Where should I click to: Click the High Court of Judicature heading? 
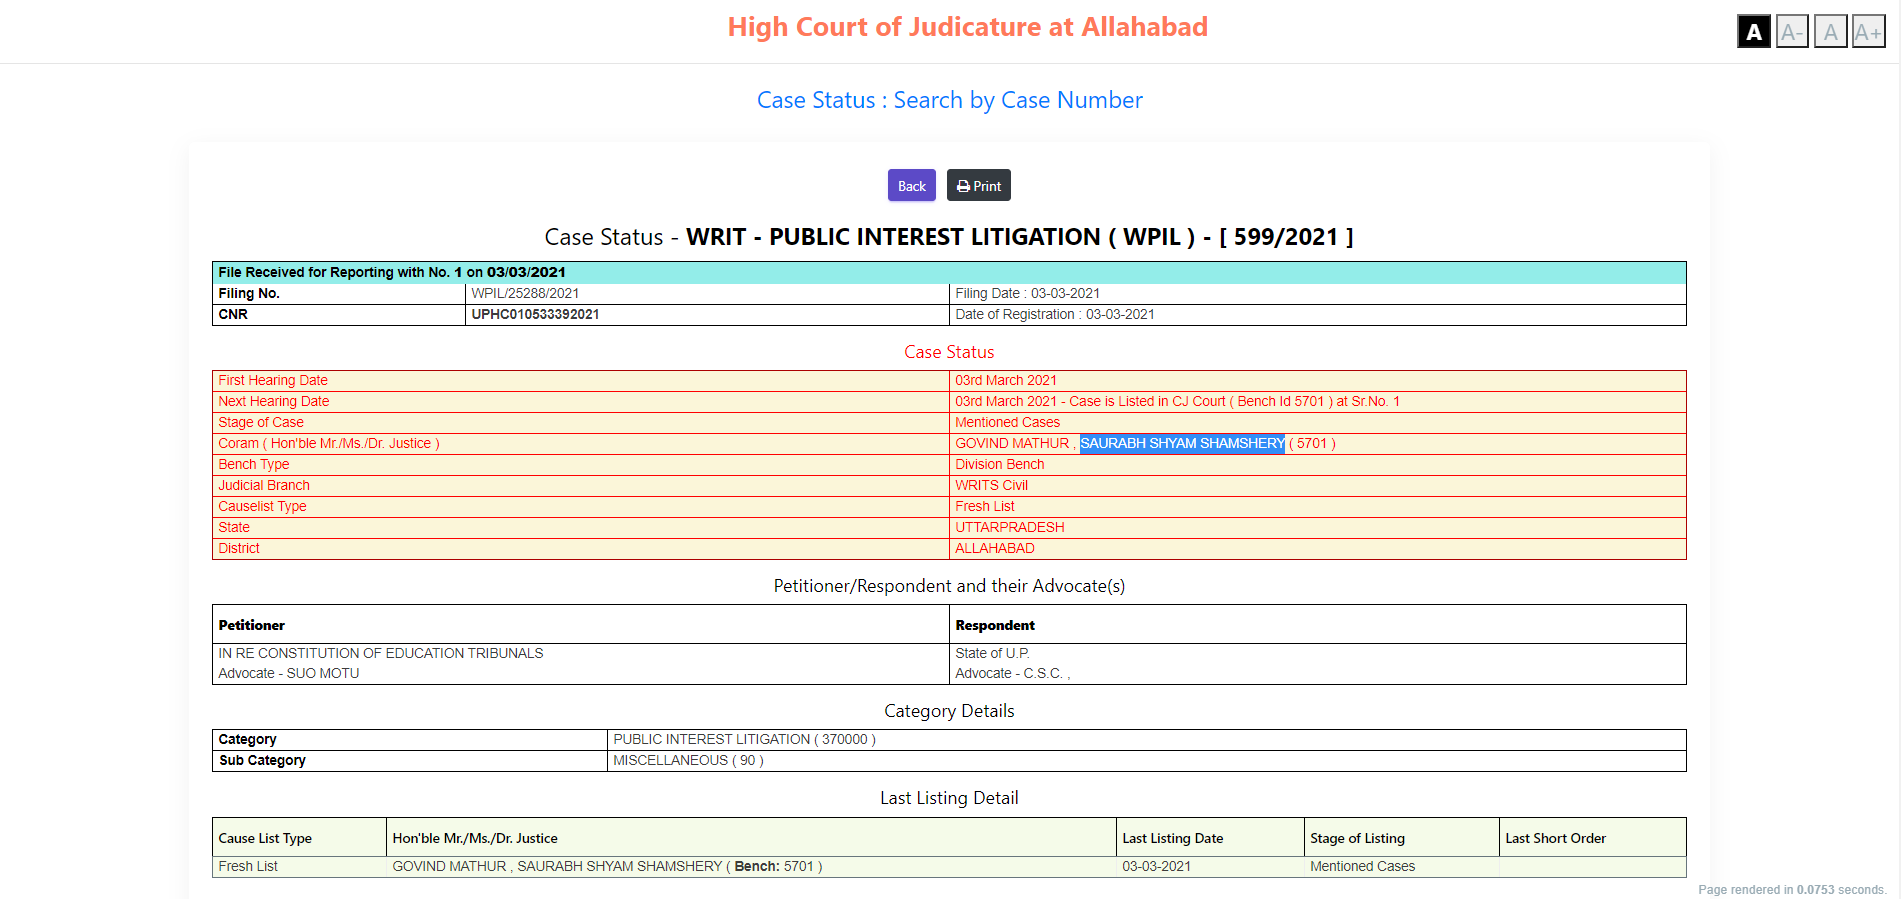click(x=967, y=27)
